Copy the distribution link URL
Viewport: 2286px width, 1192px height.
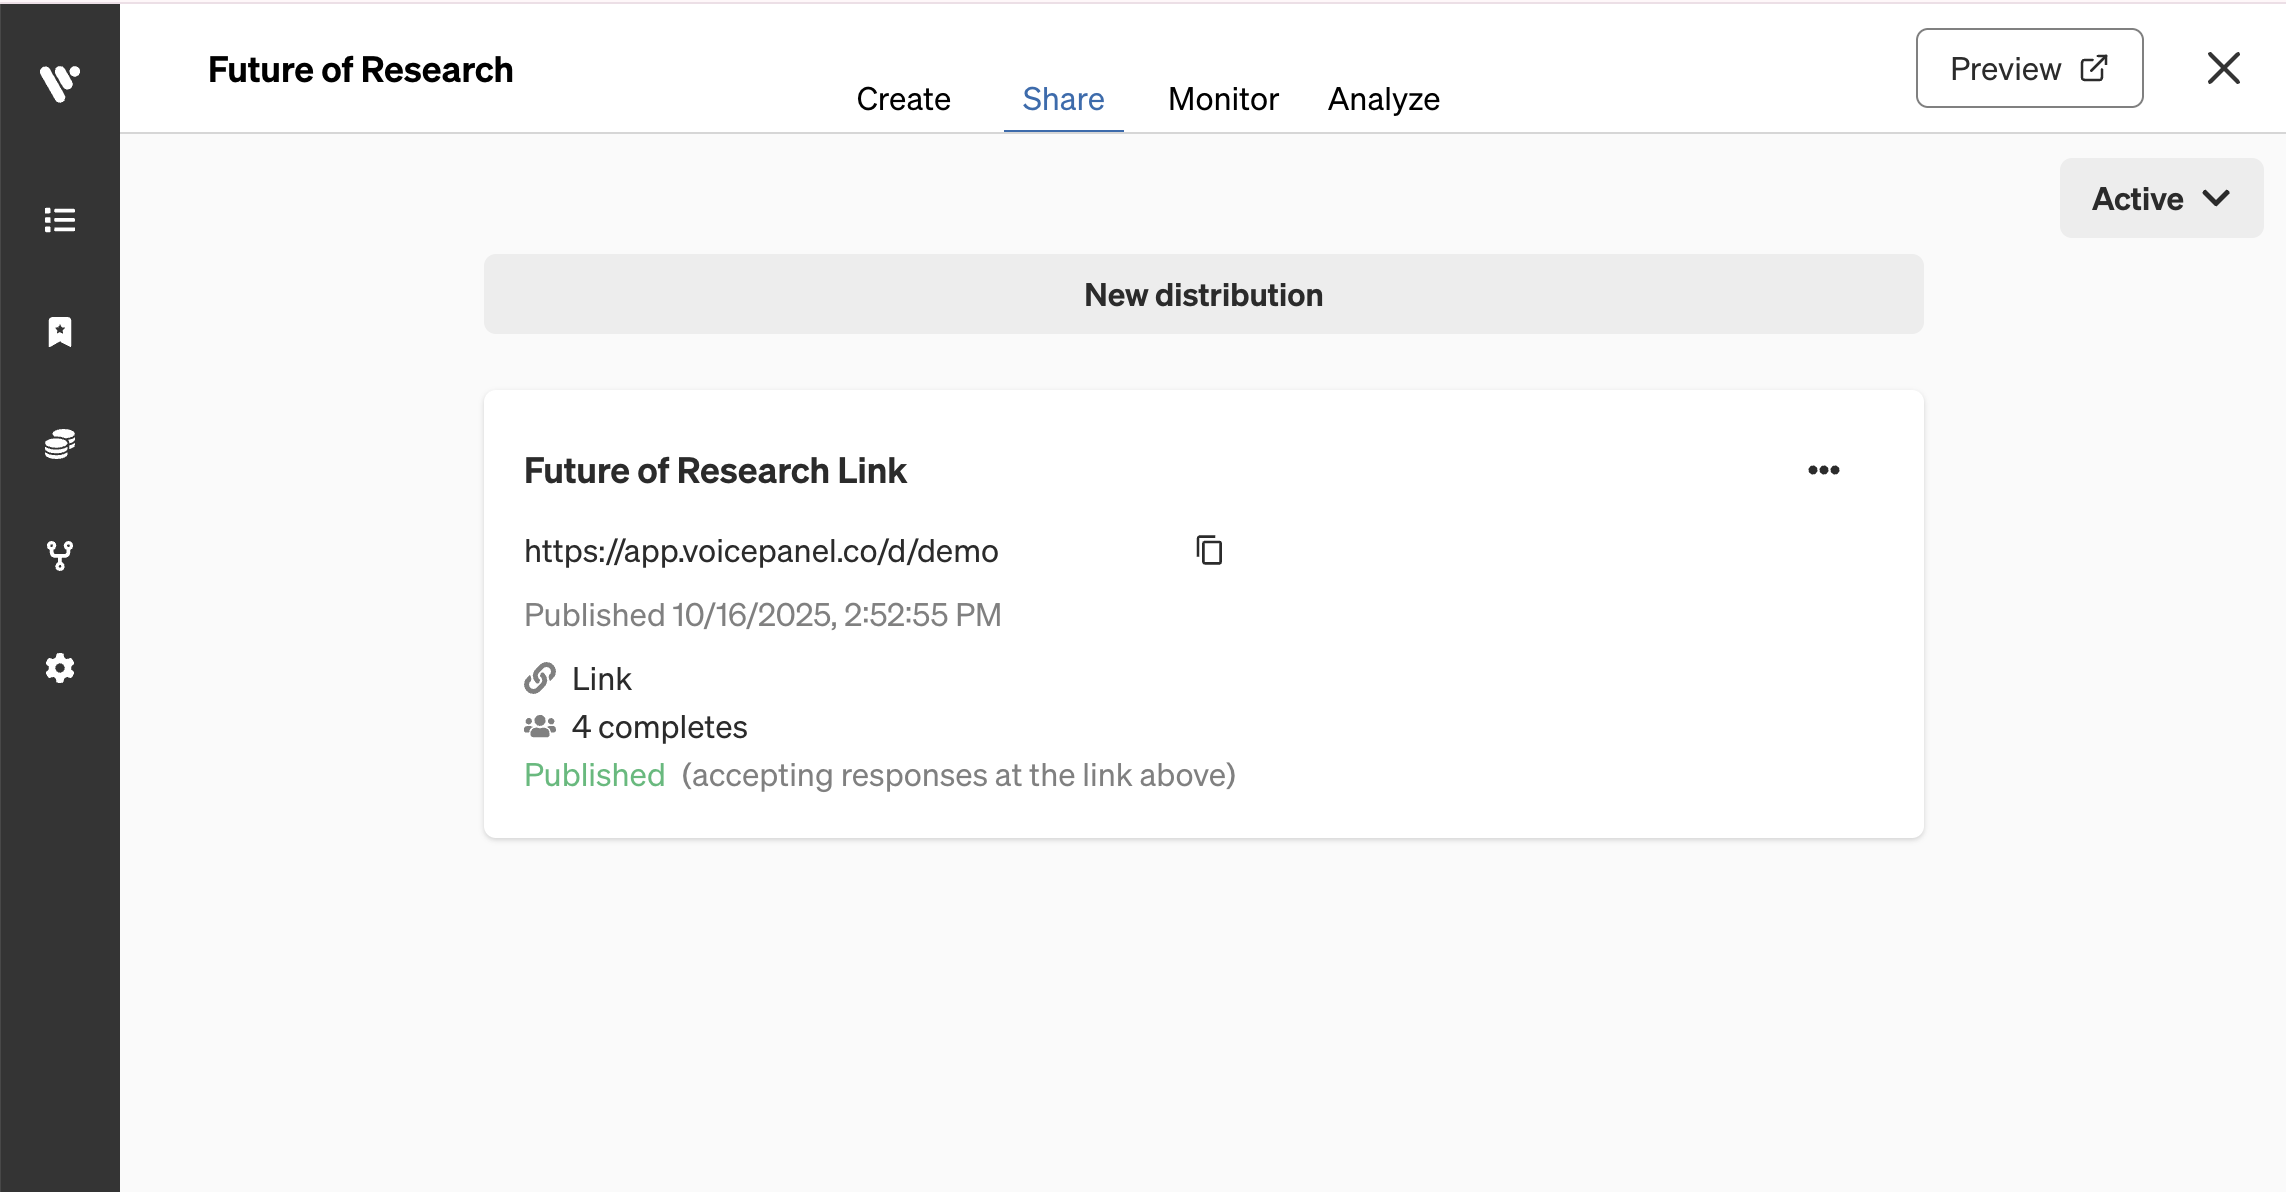[1209, 550]
